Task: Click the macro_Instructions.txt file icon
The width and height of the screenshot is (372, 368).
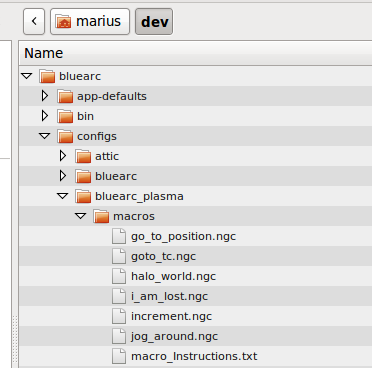Action: [x=119, y=356]
